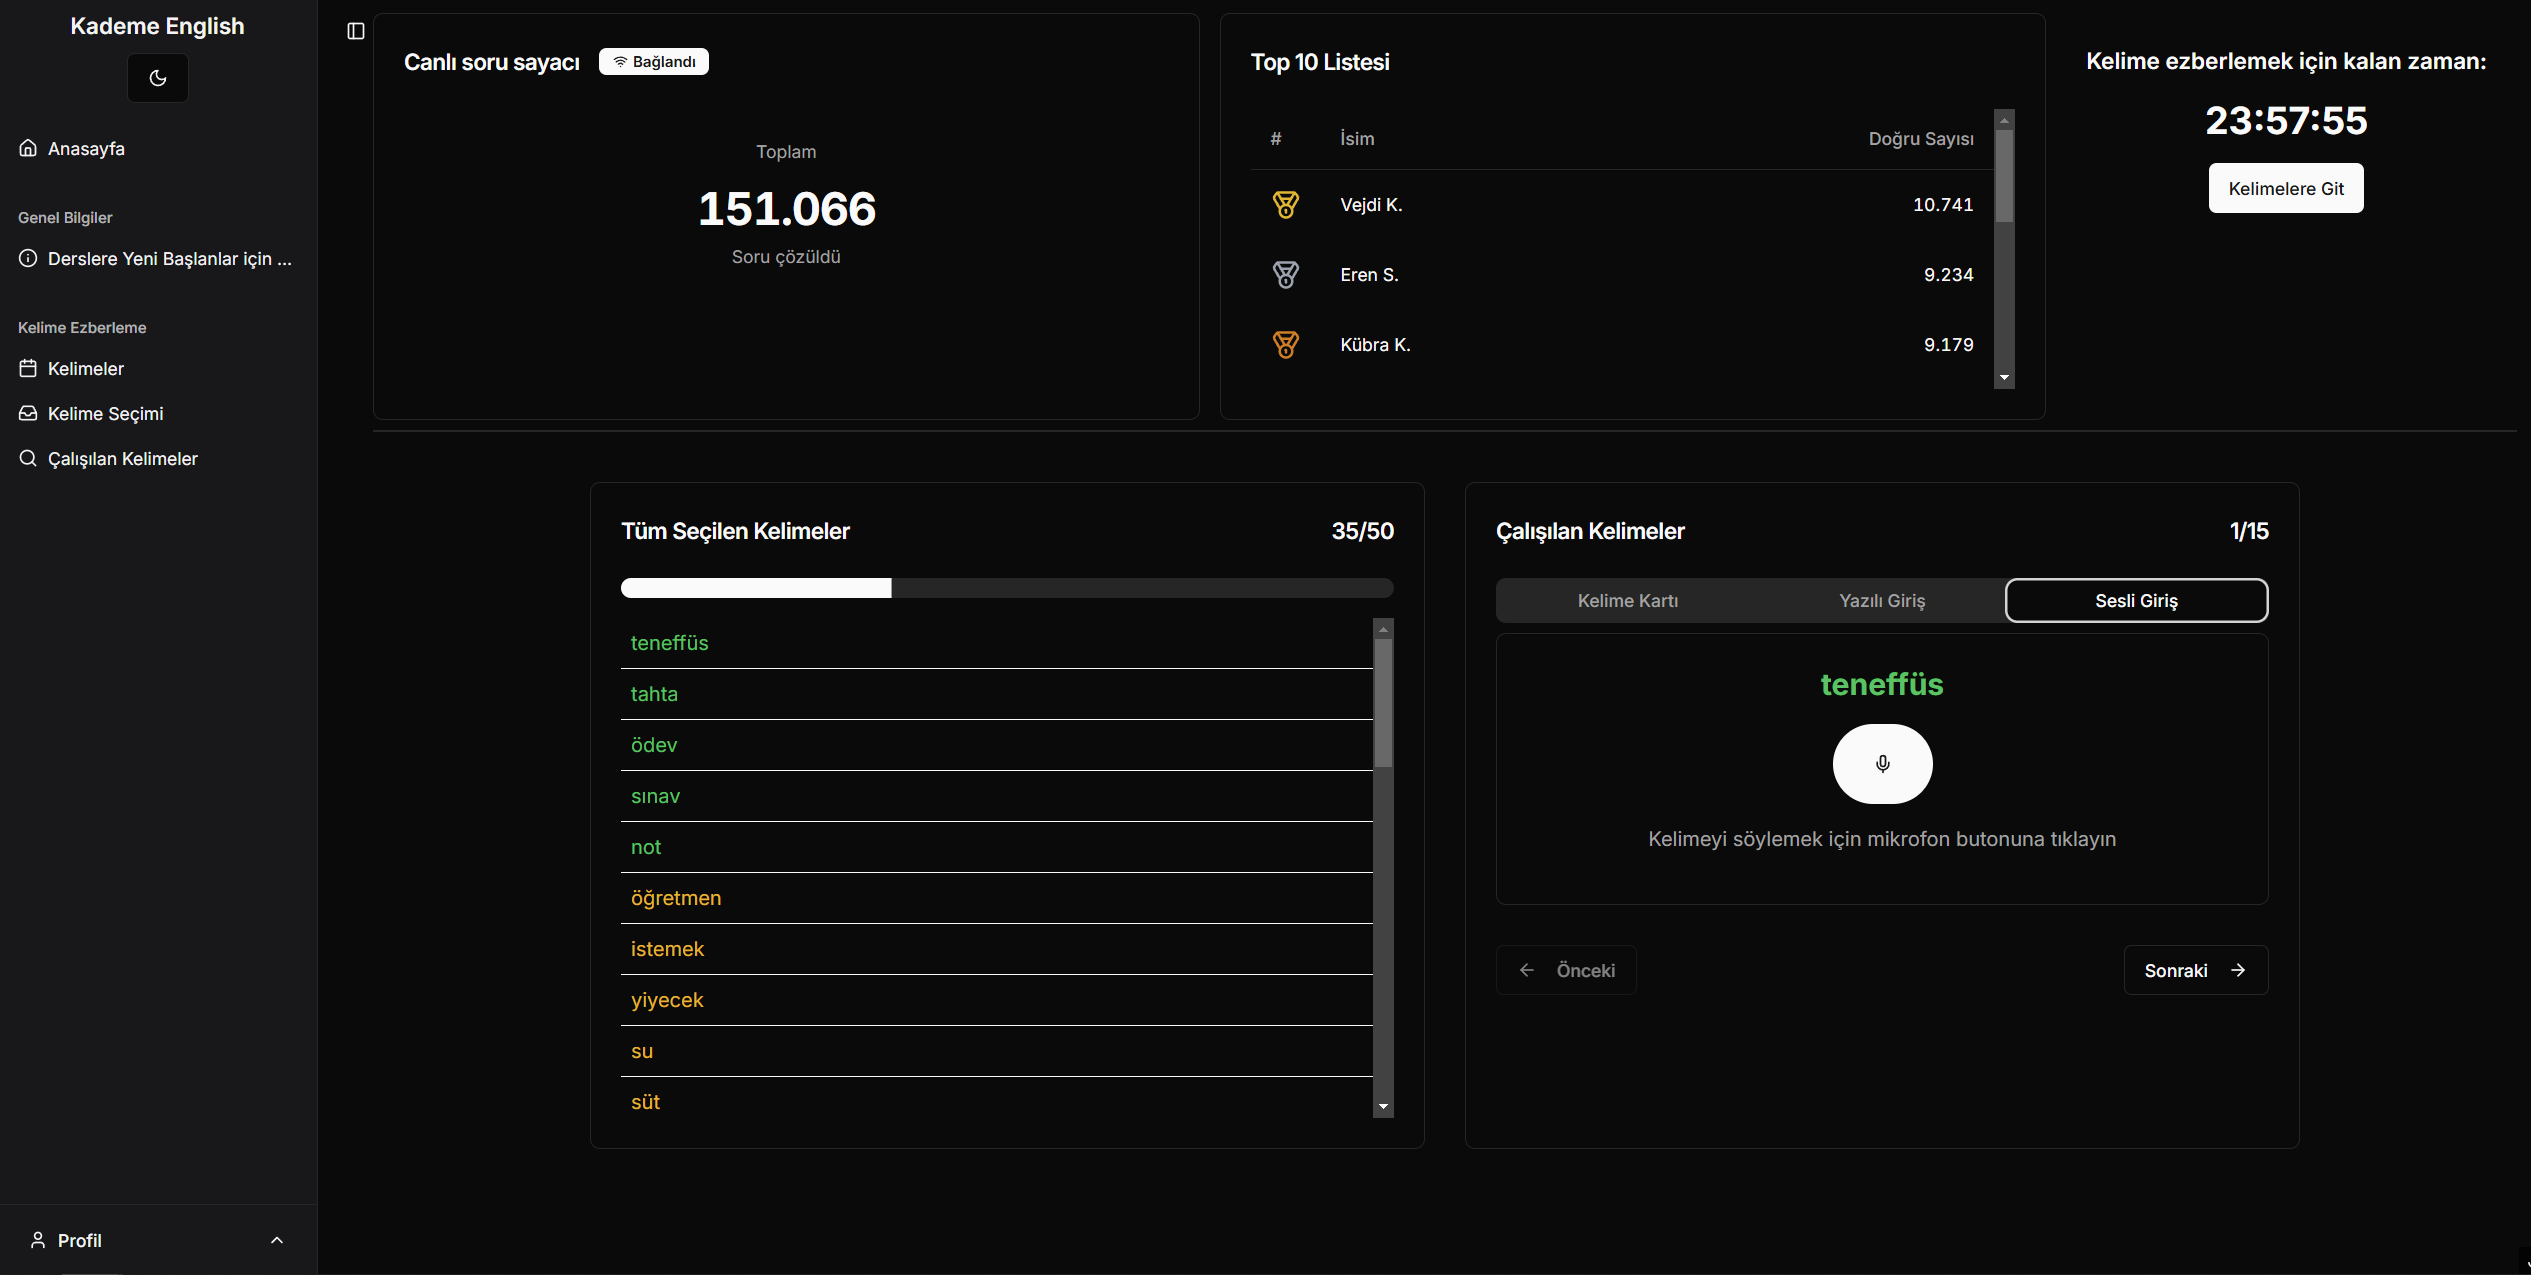
Task: Click Top 10 list scroll up arrow
Action: 2004,120
